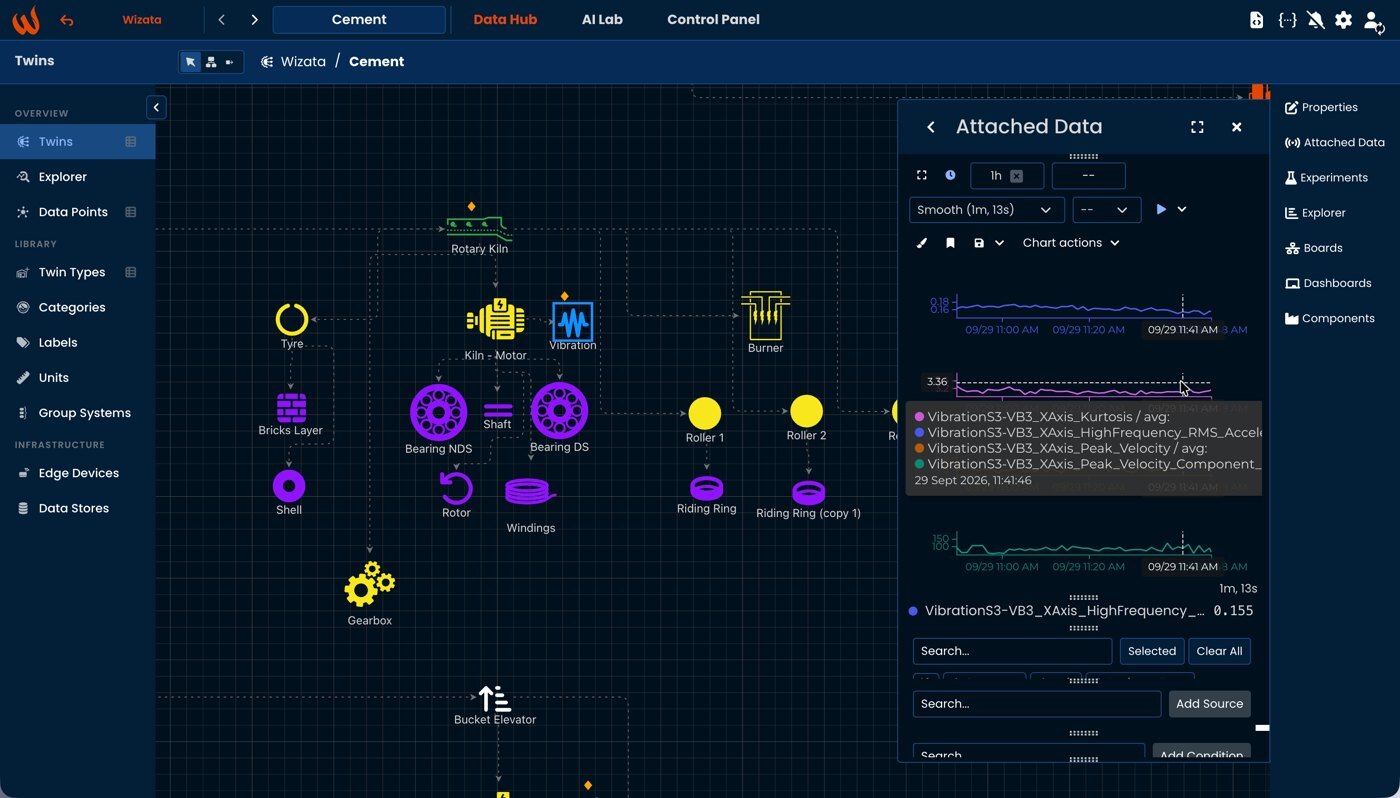Image resolution: width=1400 pixels, height=798 pixels.
Task: Open the notifications muted bell icon
Action: (1315, 20)
